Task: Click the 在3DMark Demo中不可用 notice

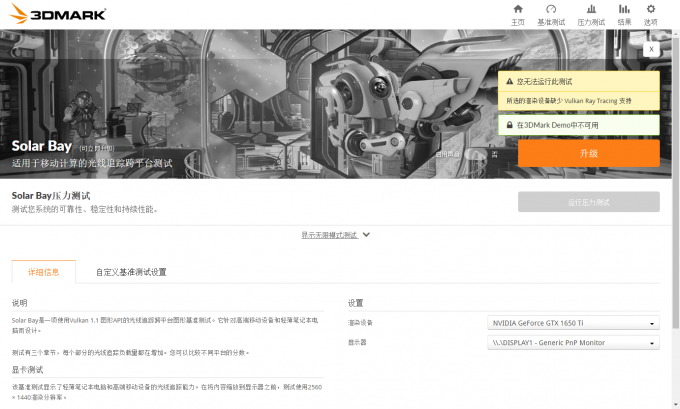Action: [x=579, y=125]
